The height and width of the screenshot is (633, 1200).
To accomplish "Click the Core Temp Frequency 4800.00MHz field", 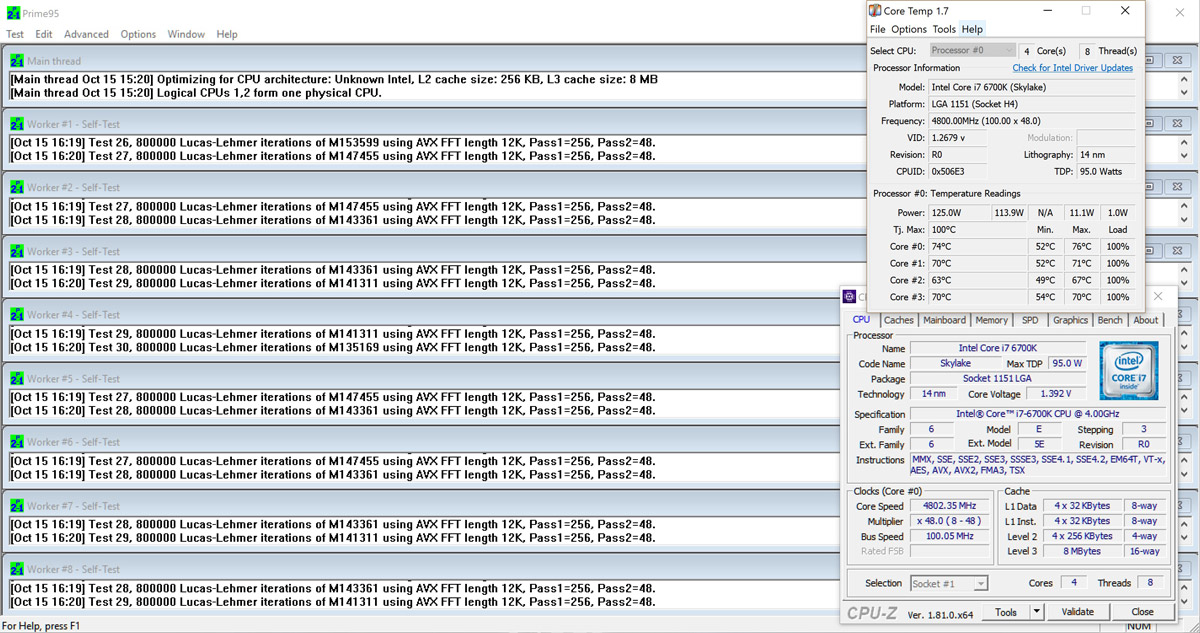I will tap(1034, 121).
